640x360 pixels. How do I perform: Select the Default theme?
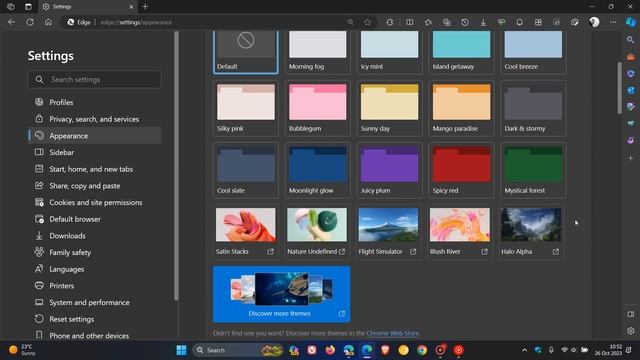246,52
